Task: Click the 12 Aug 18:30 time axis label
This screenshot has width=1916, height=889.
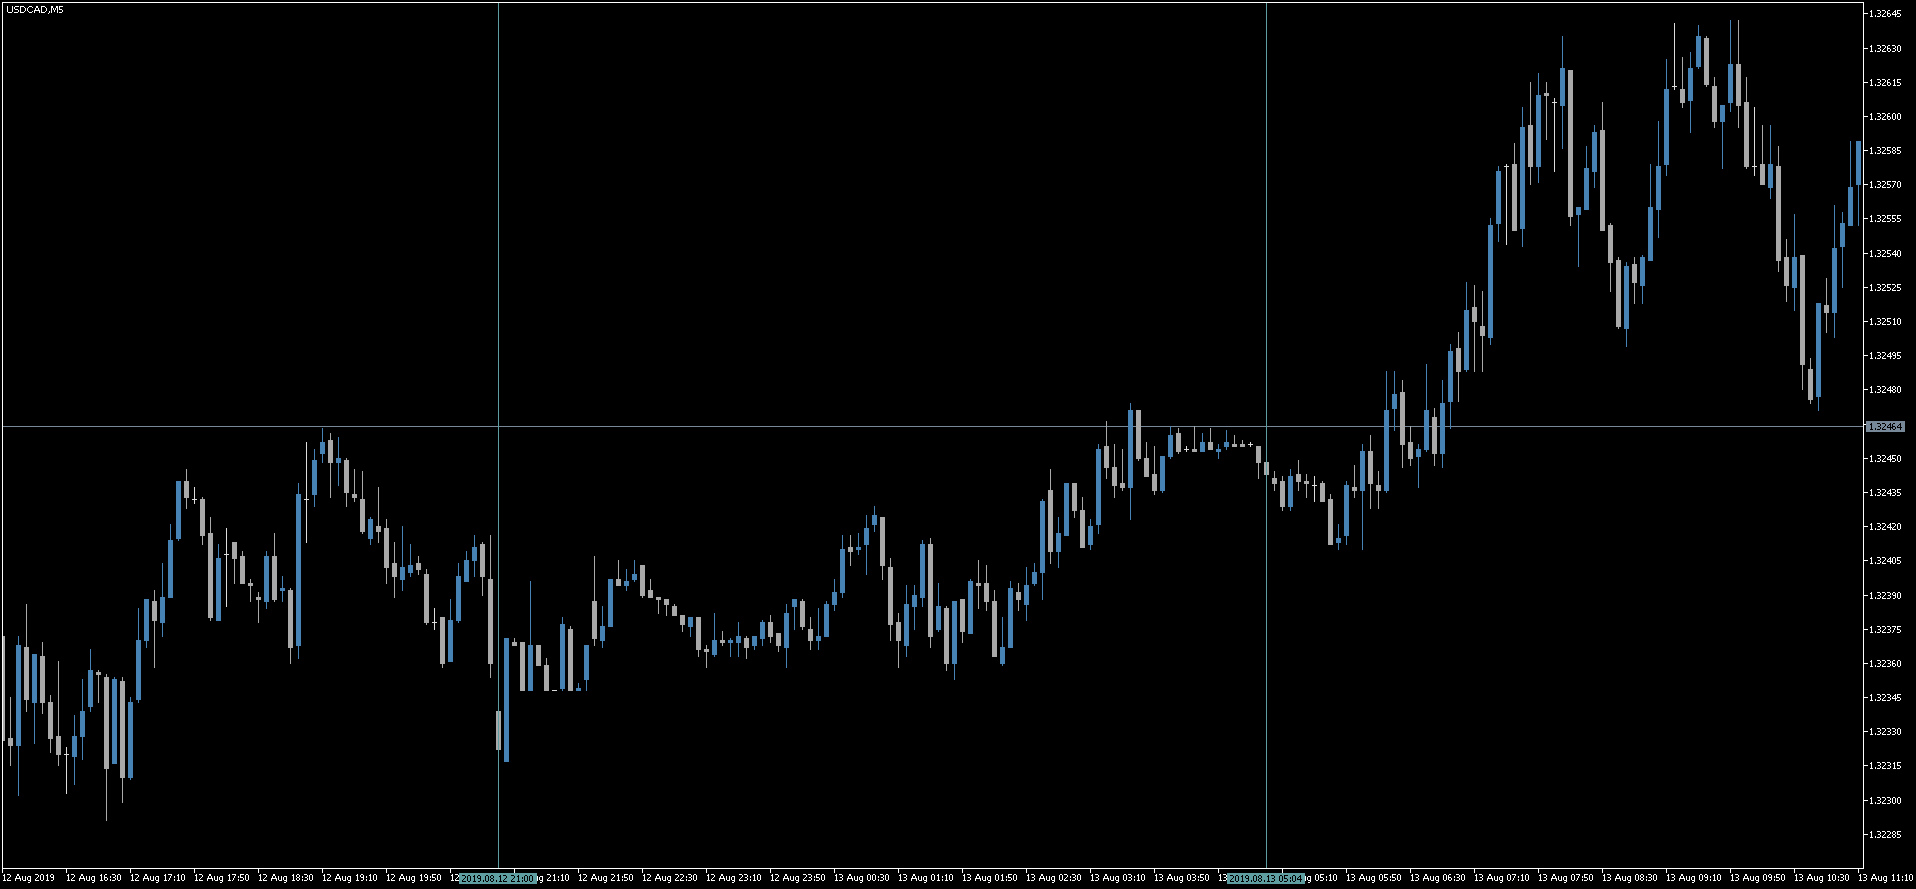Action: point(286,878)
